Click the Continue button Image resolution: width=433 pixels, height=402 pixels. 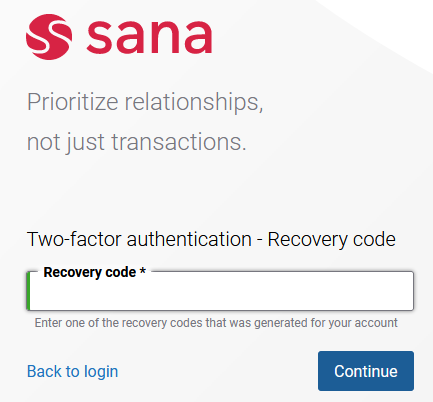pos(366,371)
